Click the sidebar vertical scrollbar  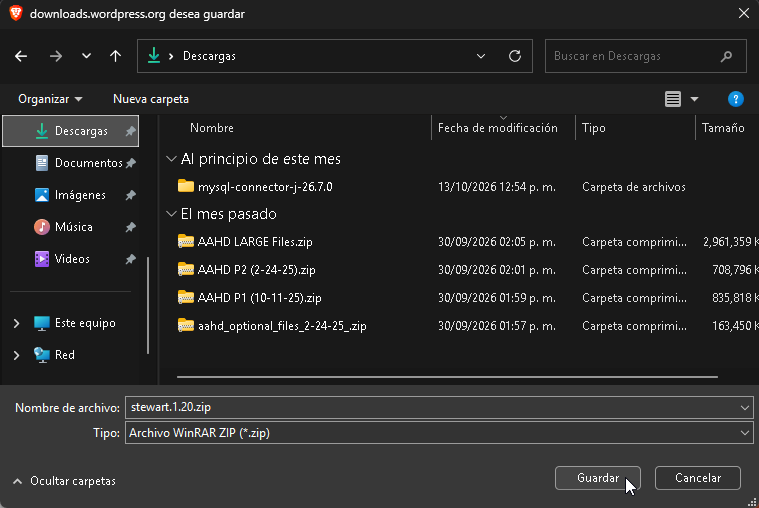(x=148, y=305)
